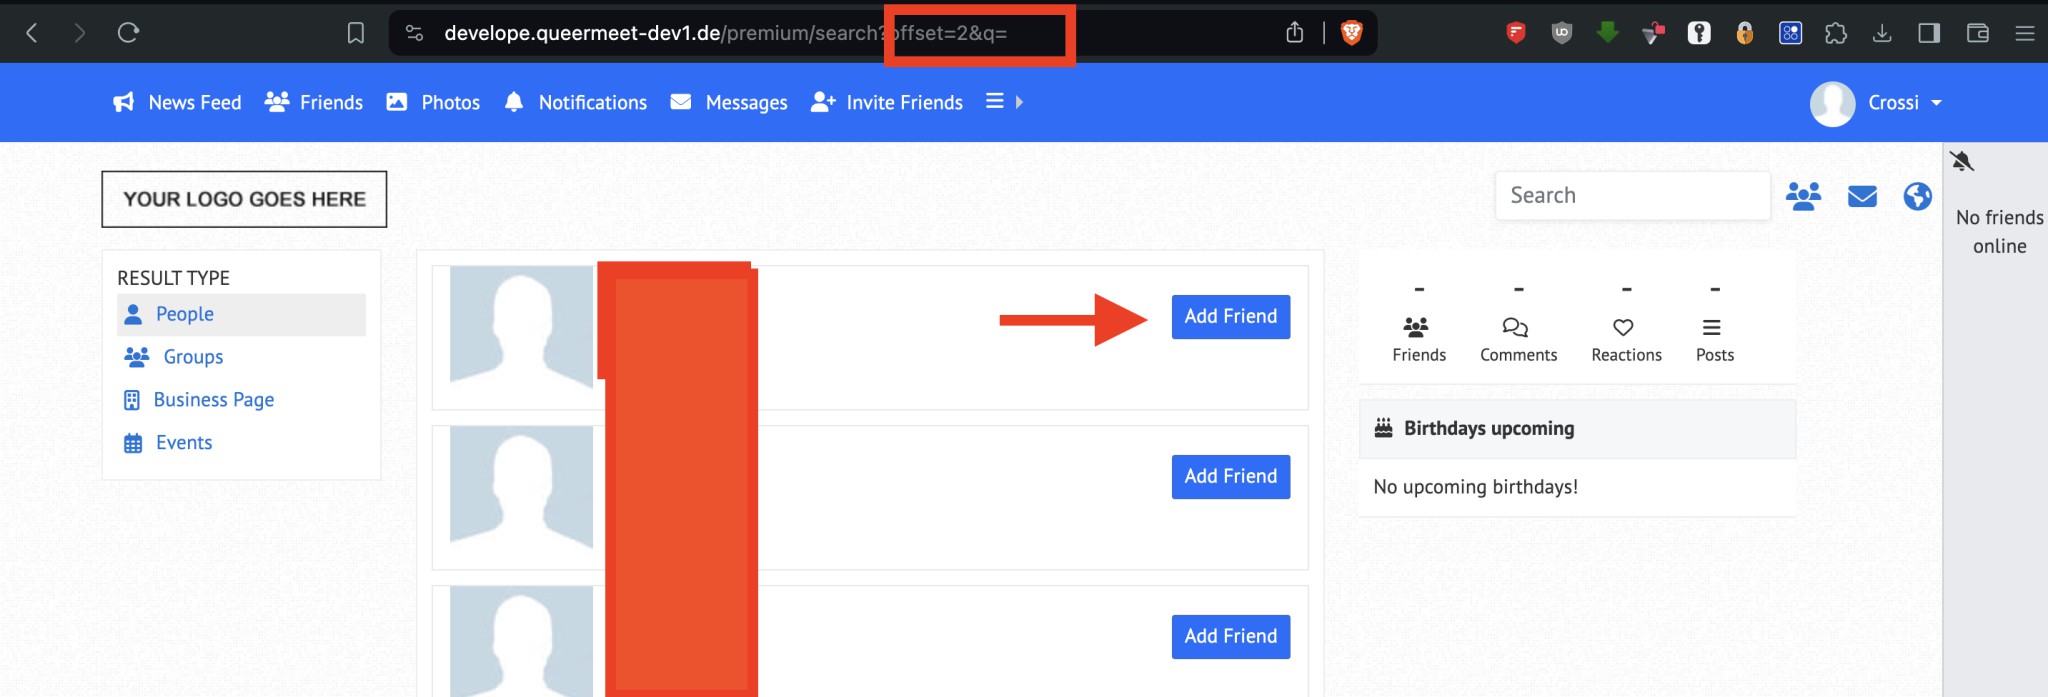The width and height of the screenshot is (2048, 697).
Task: Open the envelope messages icon beside search
Action: (x=1861, y=196)
